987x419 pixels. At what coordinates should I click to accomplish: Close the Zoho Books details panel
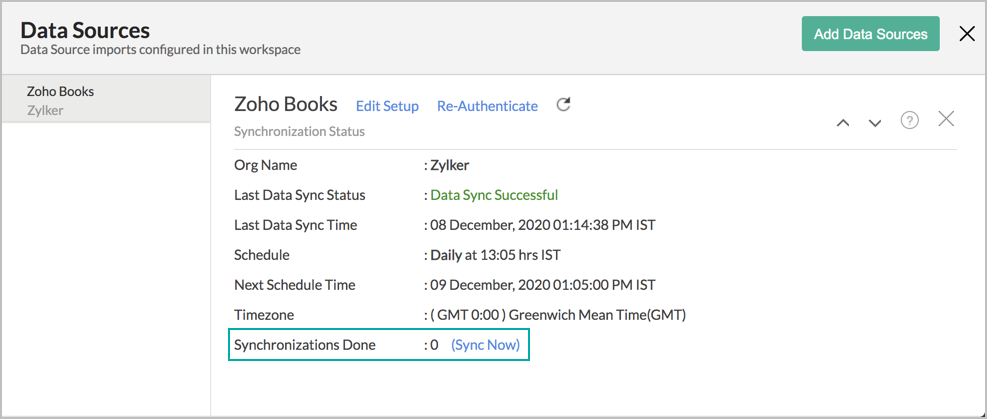coord(946,119)
